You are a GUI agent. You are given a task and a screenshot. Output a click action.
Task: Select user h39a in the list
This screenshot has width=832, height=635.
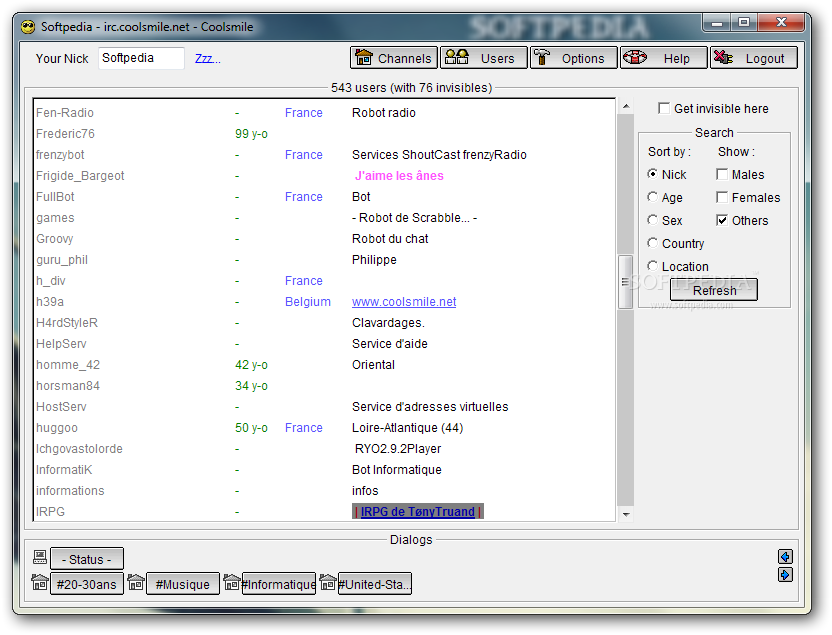[50, 302]
